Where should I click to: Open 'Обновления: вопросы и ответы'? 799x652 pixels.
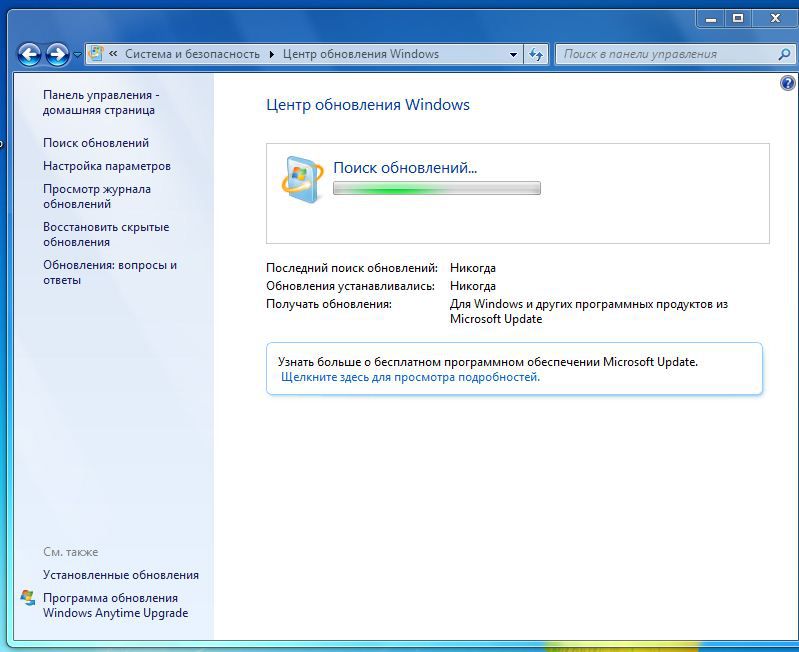point(110,273)
